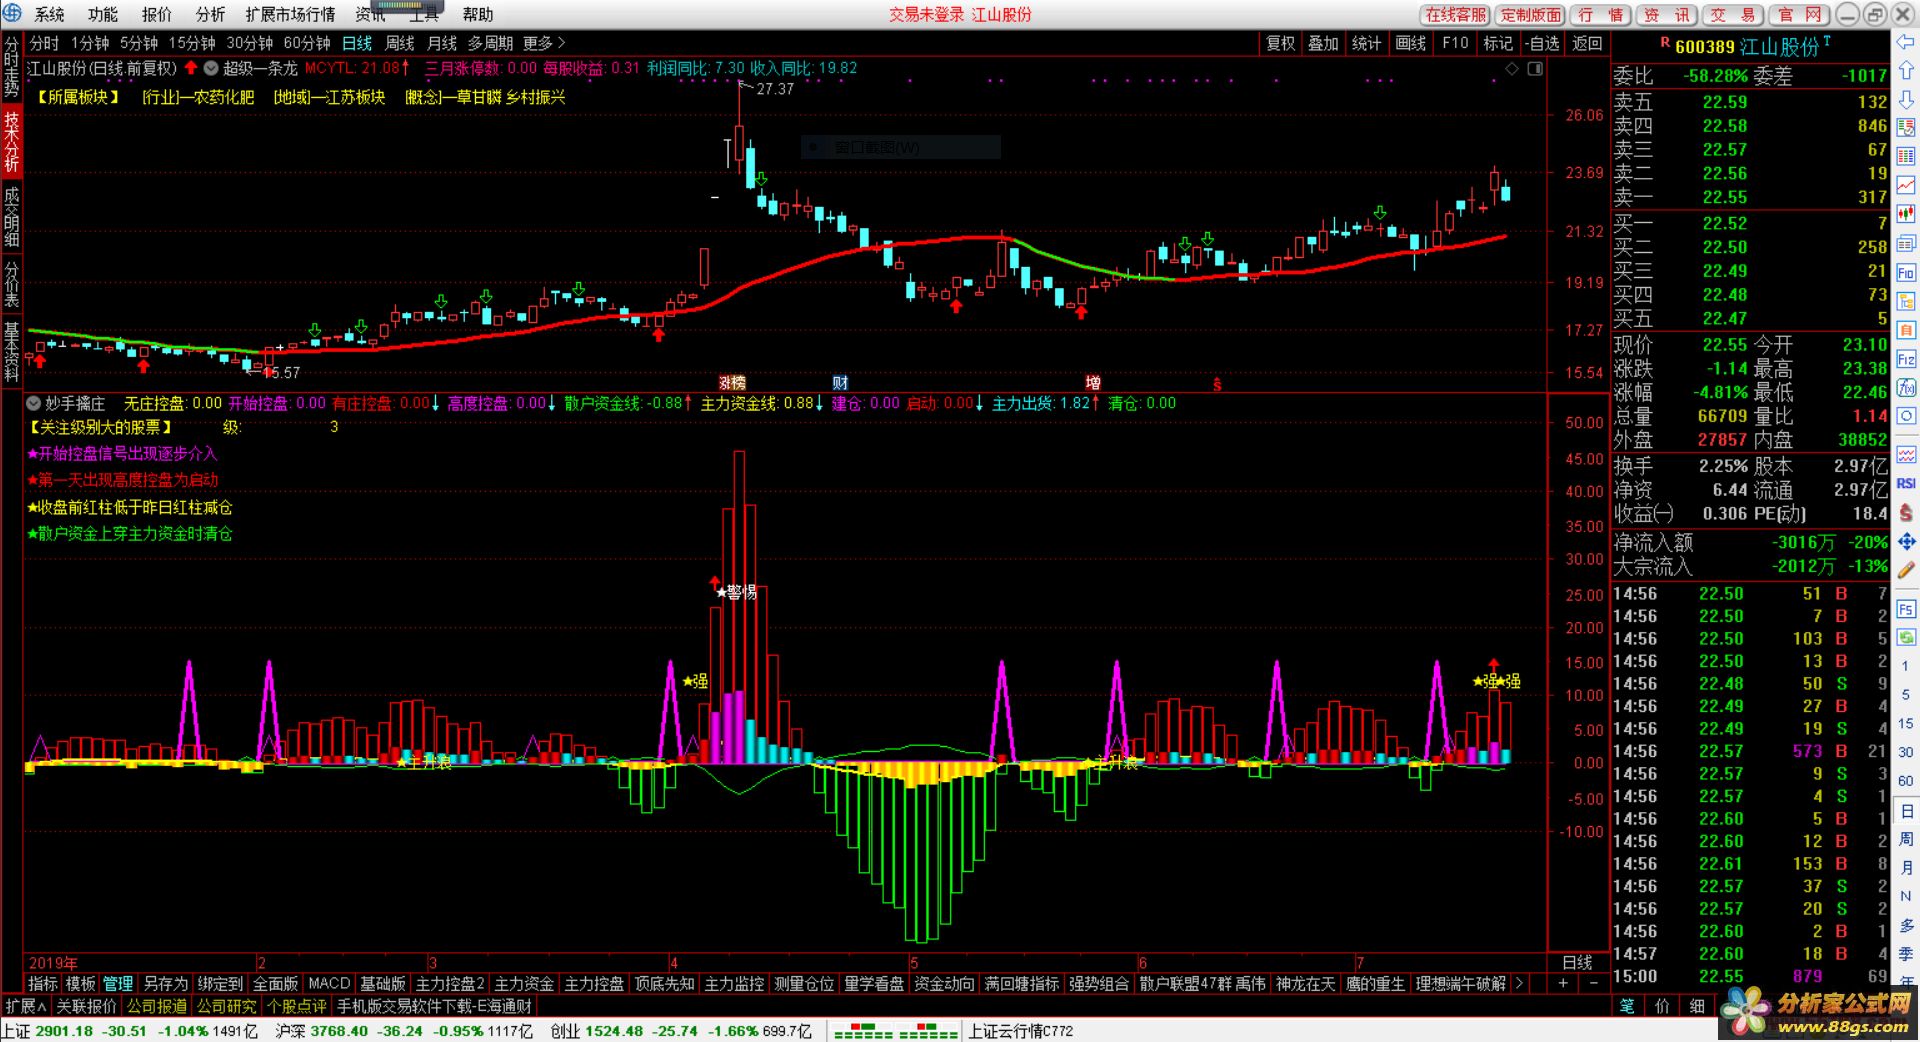
Task: Click the globe logo icon at top left
Action: [12, 13]
